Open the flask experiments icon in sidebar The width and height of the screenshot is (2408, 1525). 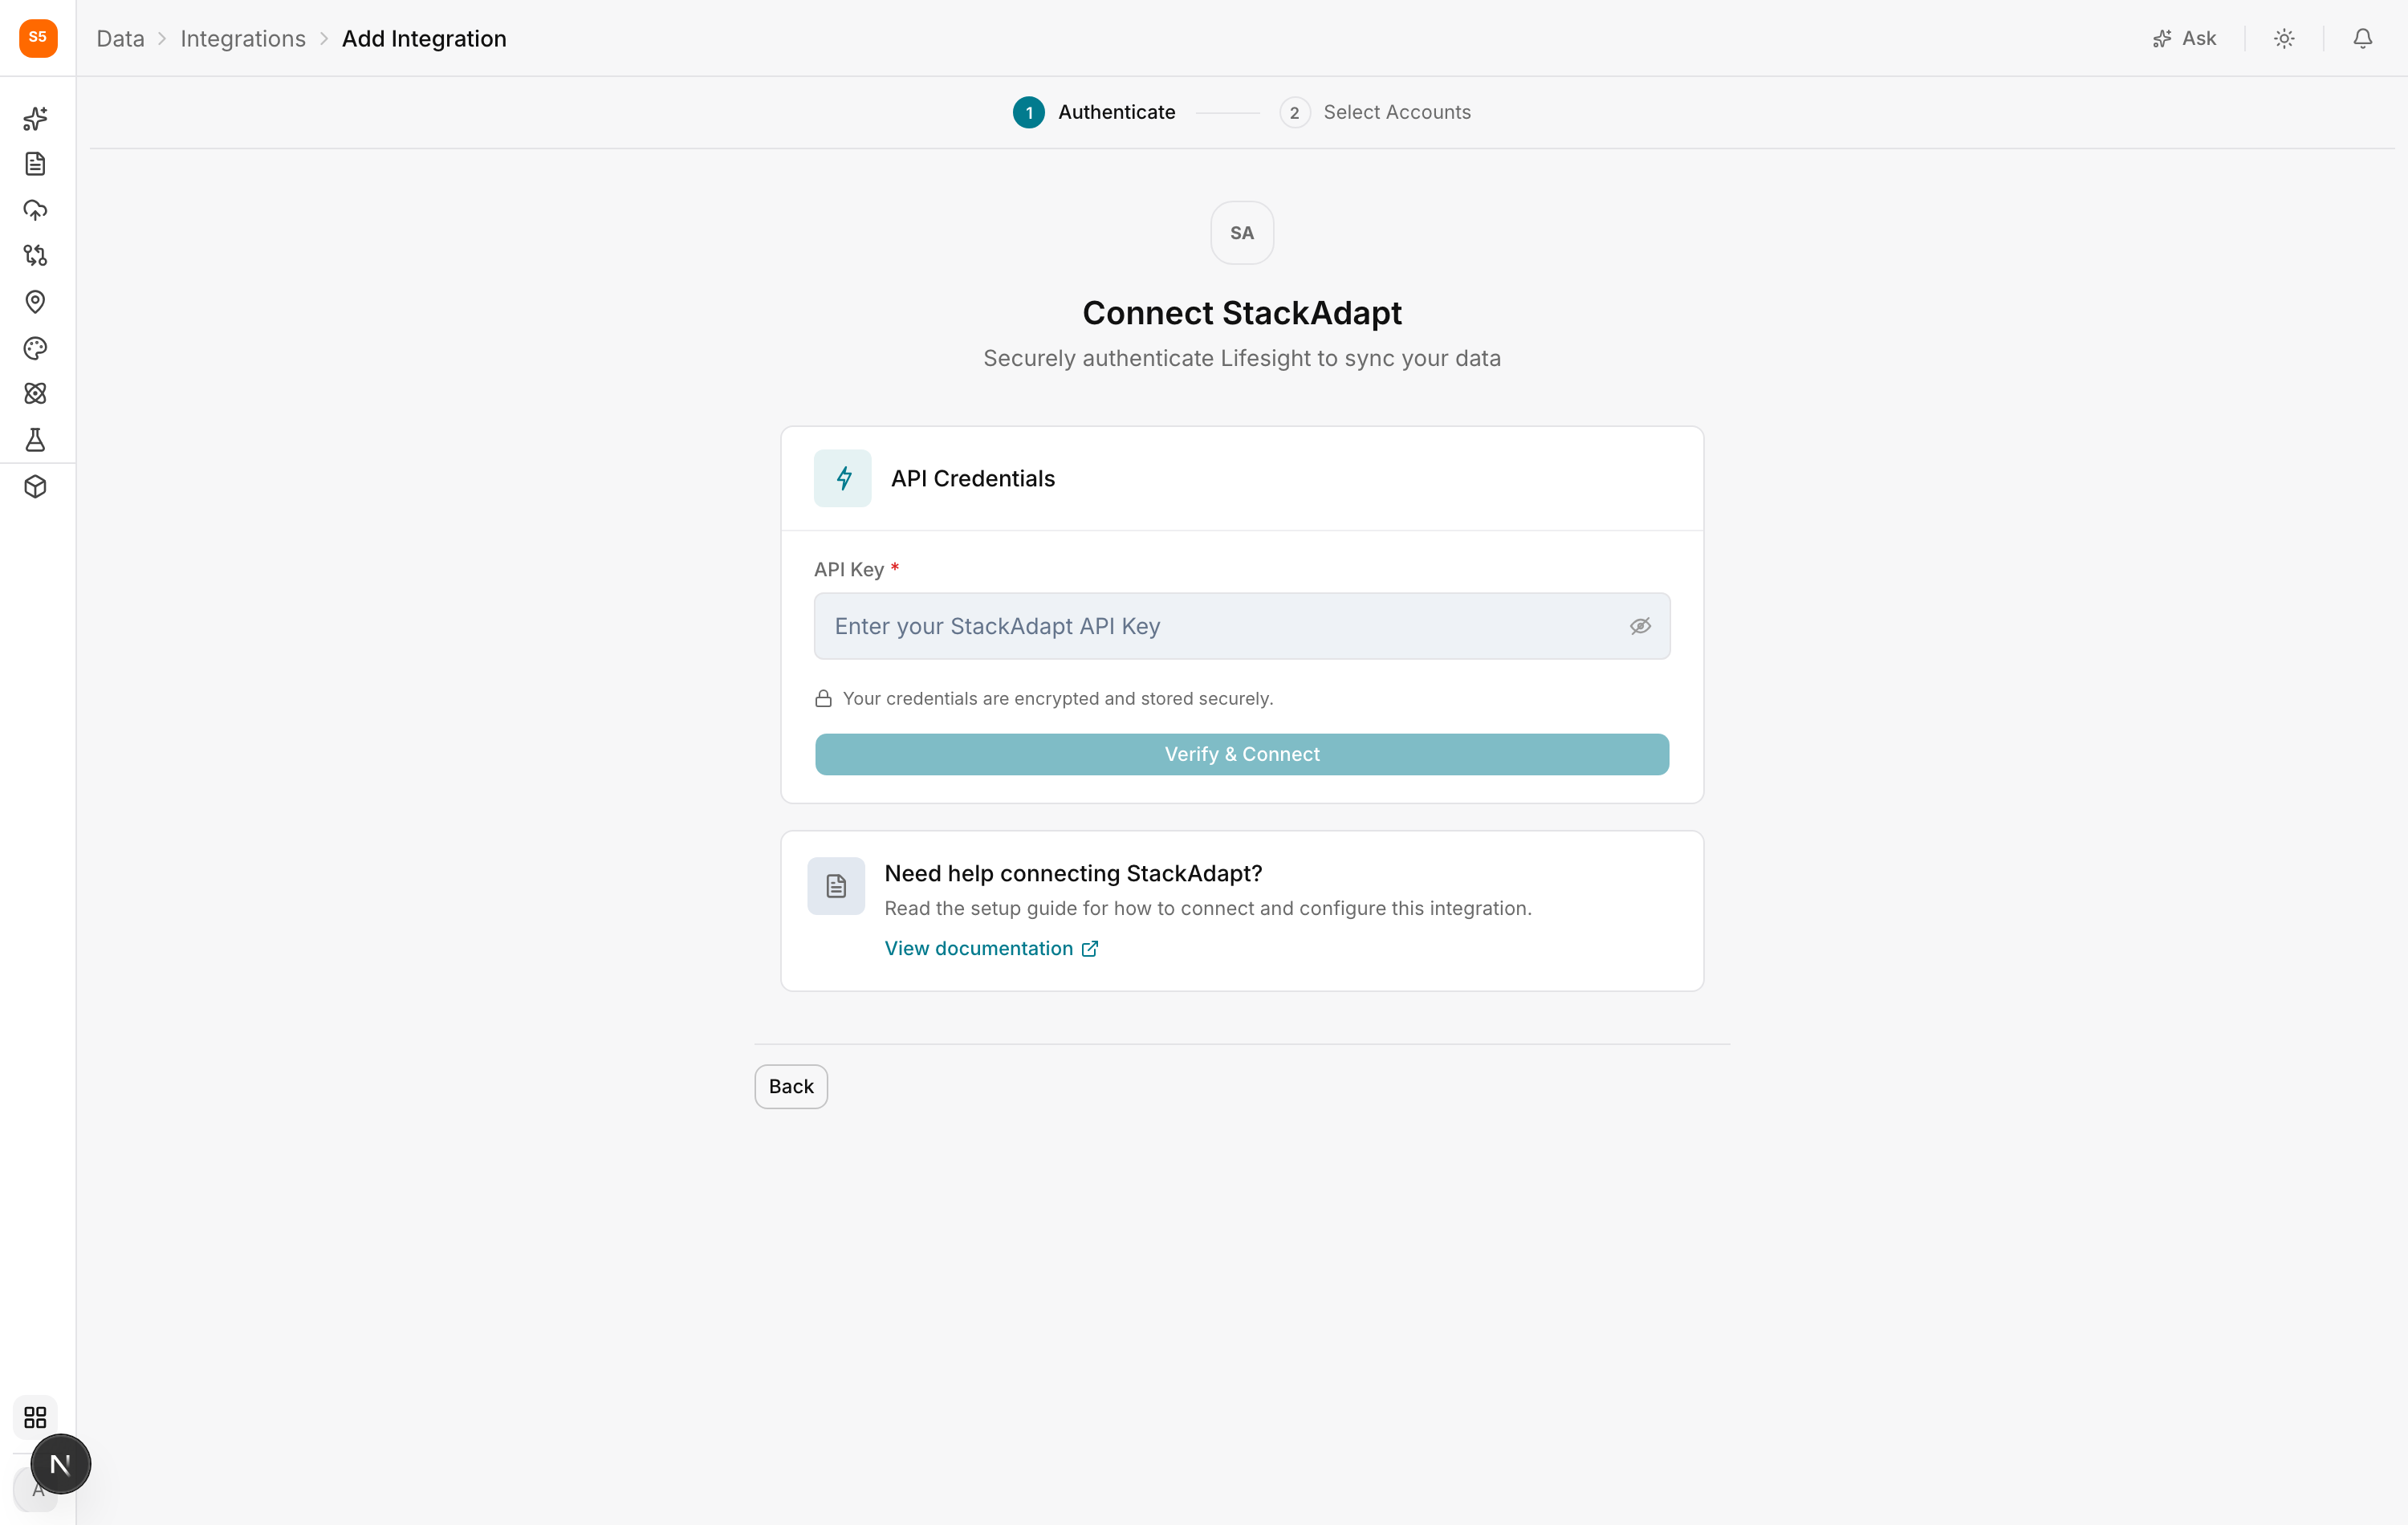point(35,440)
